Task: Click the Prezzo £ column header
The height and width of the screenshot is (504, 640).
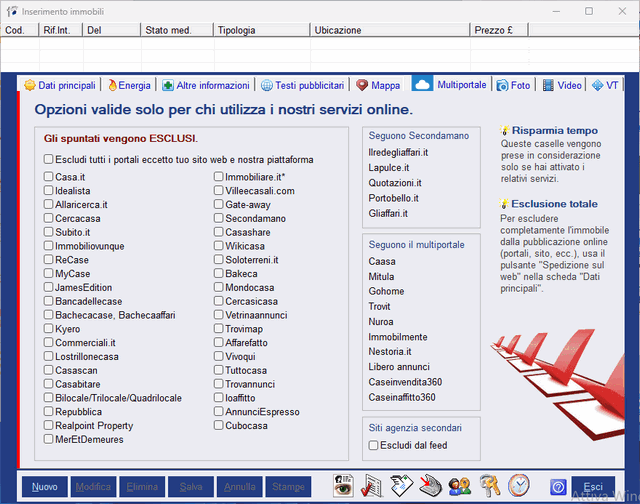Action: click(x=499, y=30)
